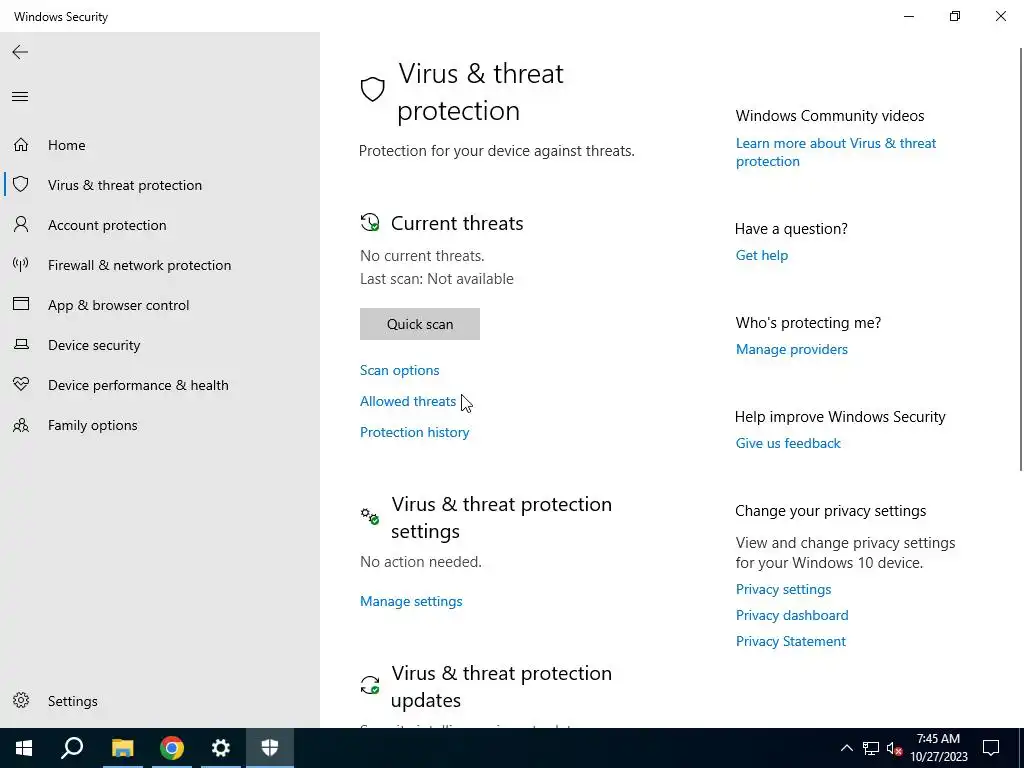Click the back arrow icon
The height and width of the screenshot is (768, 1024).
coord(20,52)
